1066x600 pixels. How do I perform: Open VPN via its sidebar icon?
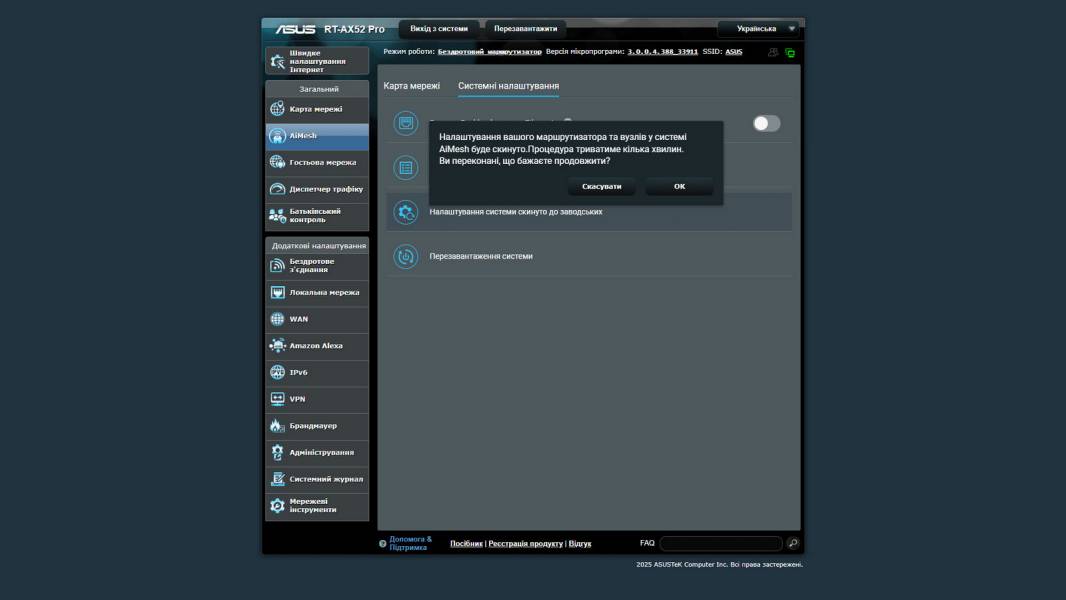[x=277, y=399]
